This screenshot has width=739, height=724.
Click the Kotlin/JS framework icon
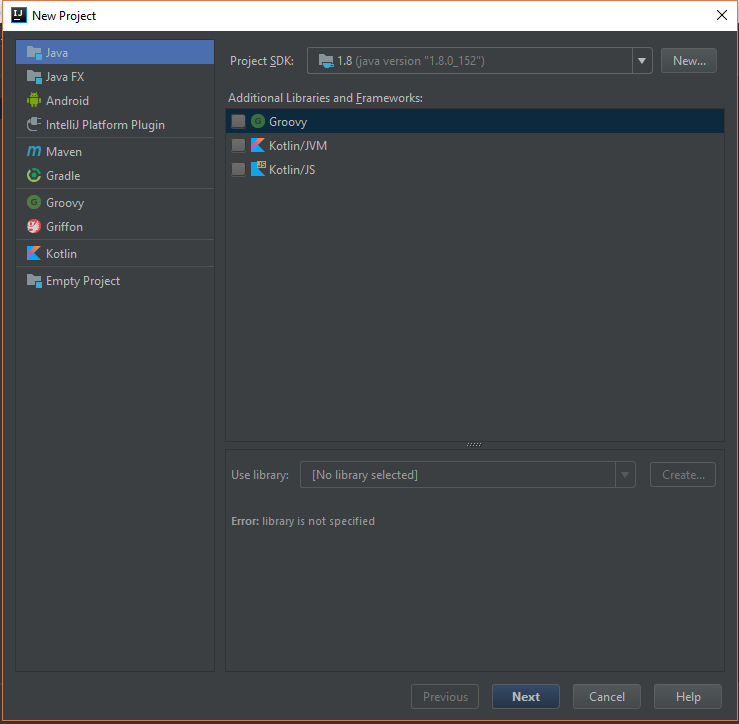(258, 169)
